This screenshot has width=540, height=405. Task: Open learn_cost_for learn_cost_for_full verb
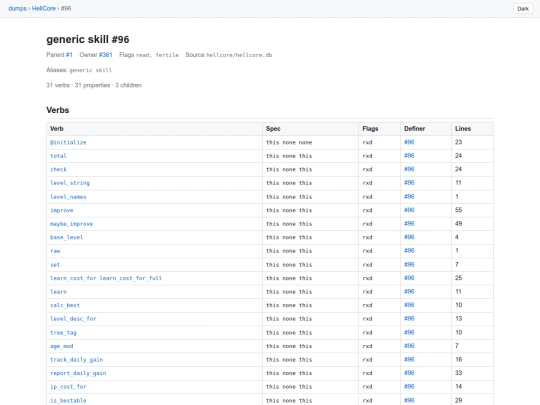[106, 278]
